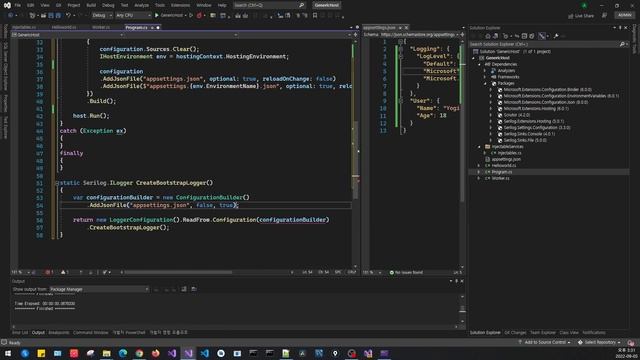Screen dimensions: 640x360
Task: Switch to the Error List tab
Action: coord(20,332)
